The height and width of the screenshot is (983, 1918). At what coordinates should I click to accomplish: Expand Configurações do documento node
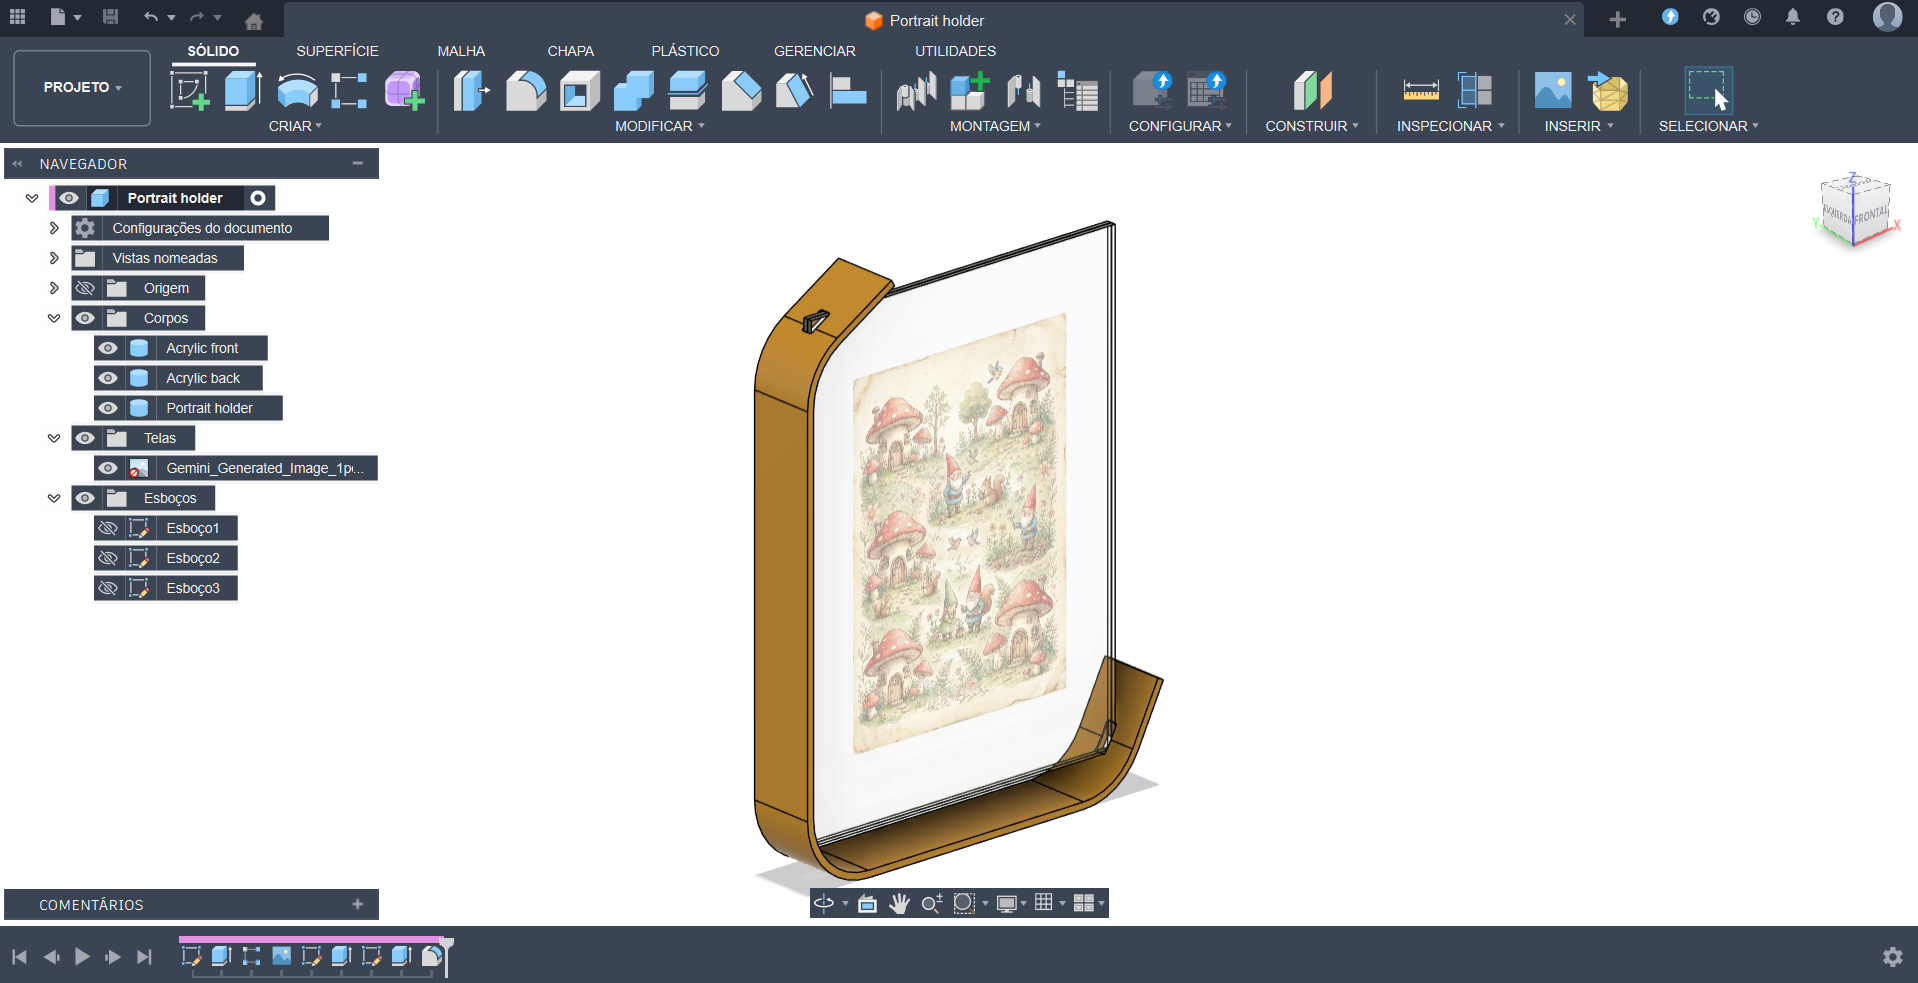[54, 228]
